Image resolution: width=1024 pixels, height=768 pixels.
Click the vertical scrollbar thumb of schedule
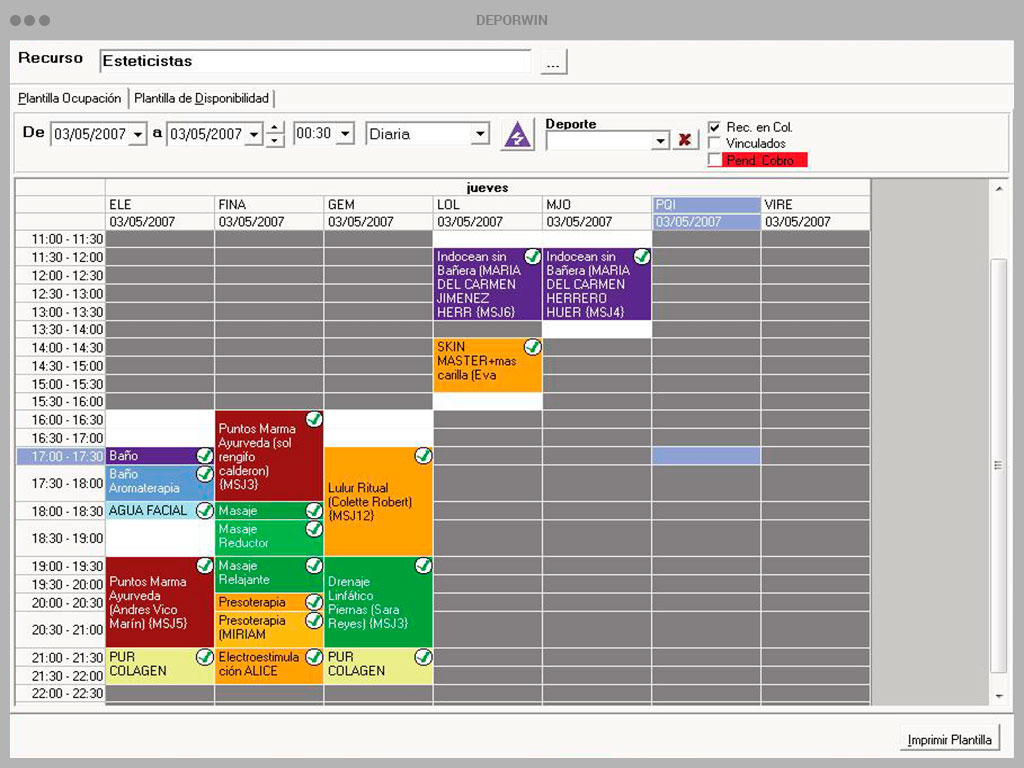point(998,466)
